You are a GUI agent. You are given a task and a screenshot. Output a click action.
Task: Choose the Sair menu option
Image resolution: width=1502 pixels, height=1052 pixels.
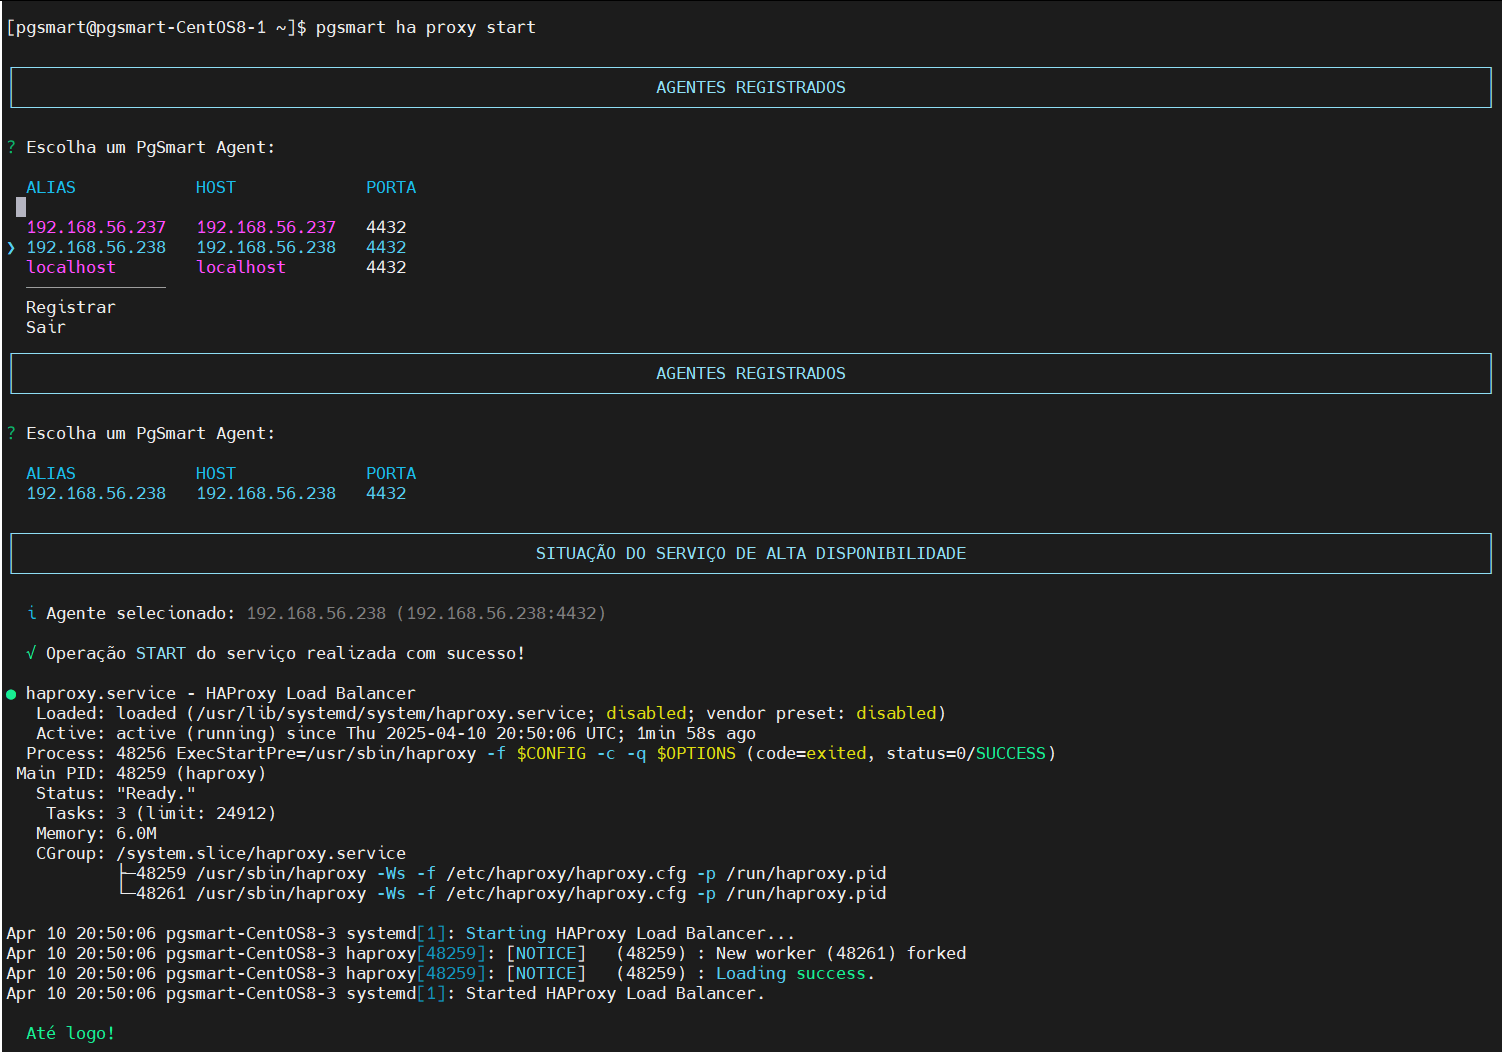click(x=46, y=327)
